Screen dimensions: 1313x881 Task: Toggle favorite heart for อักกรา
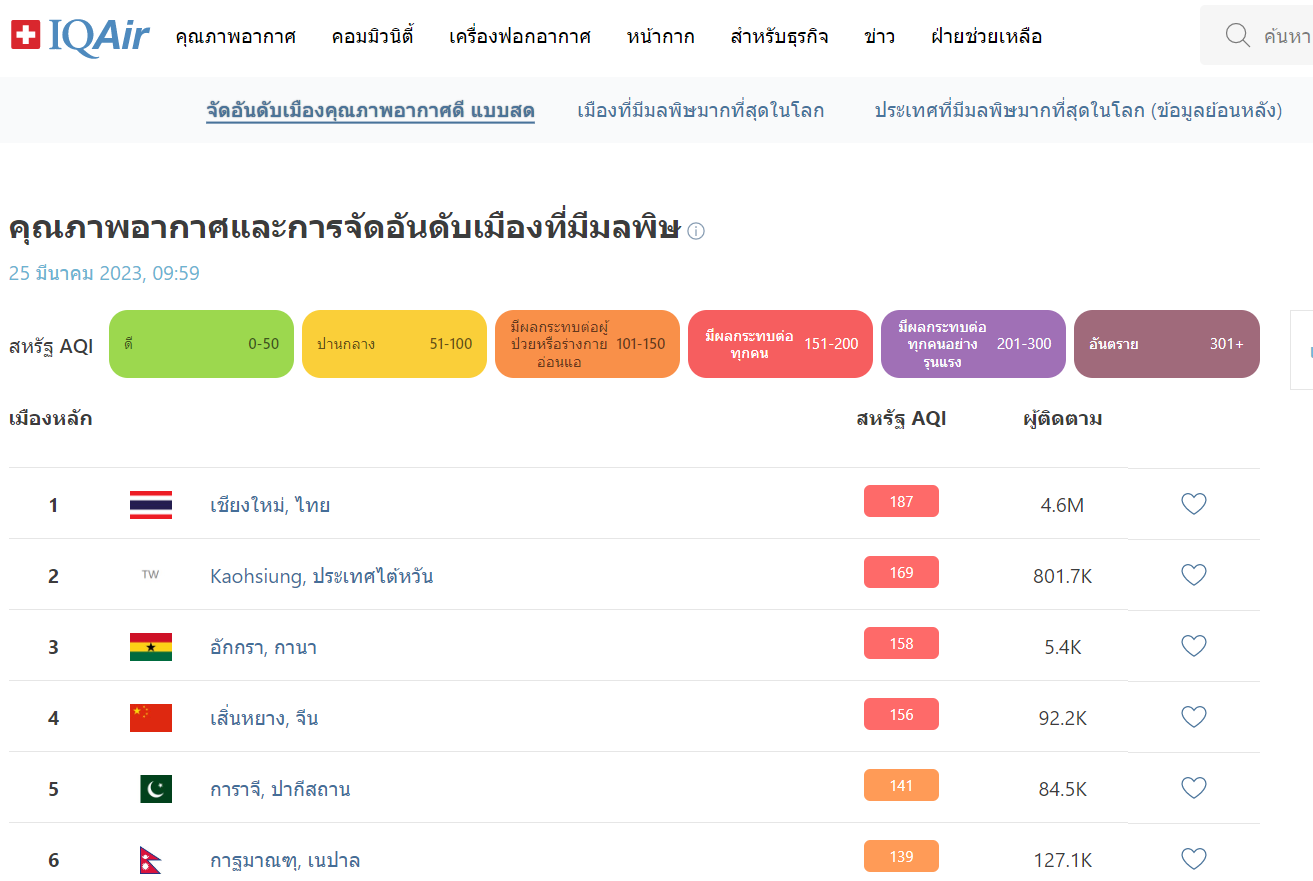[1193, 646]
